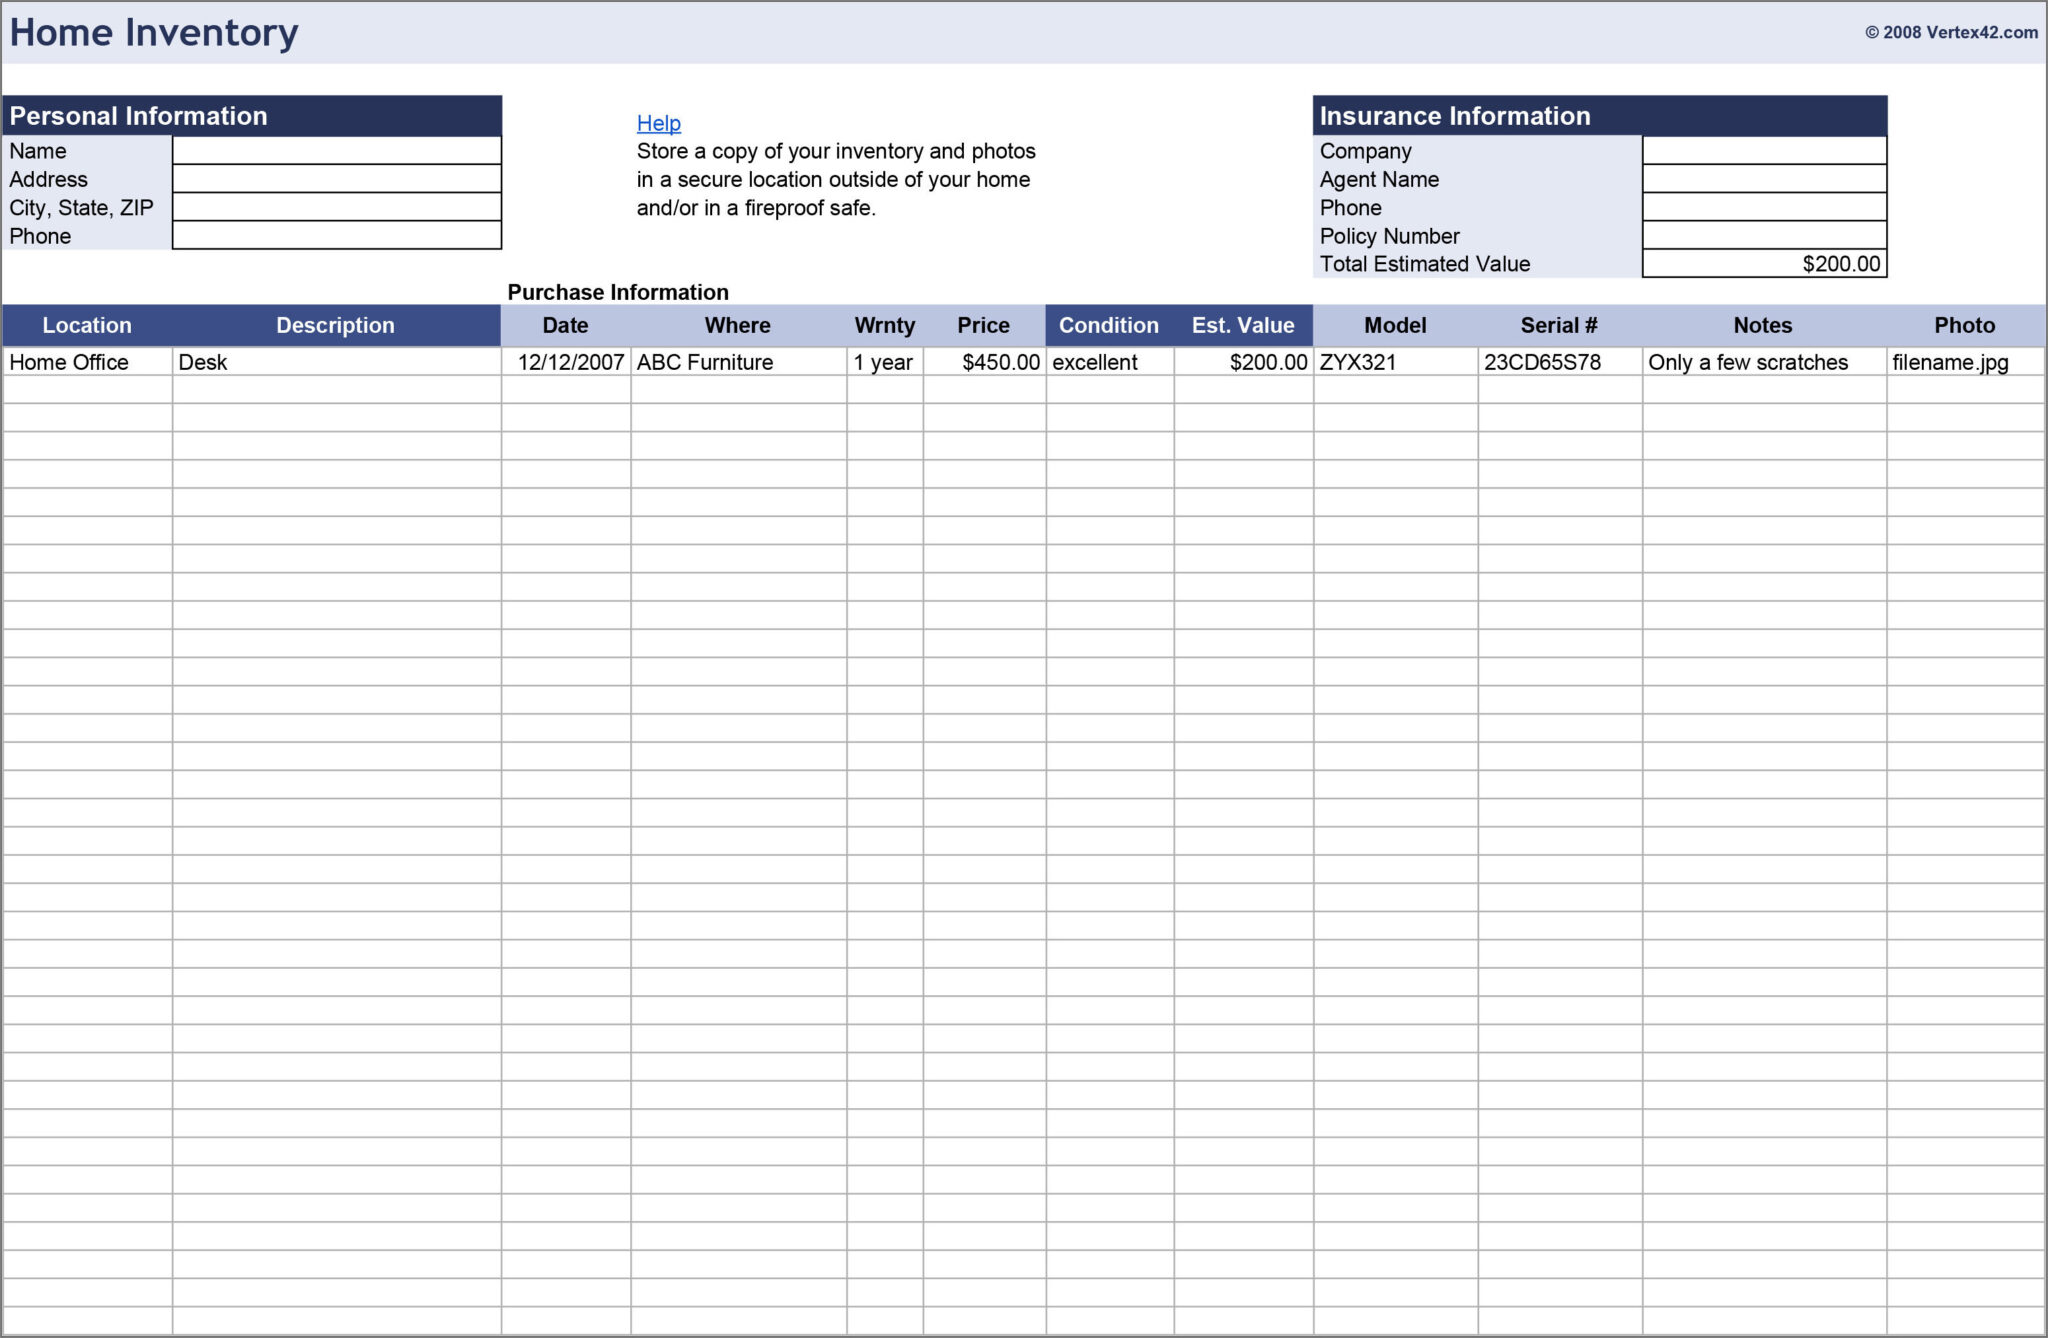This screenshot has width=2048, height=1338.
Task: Select the Est. Value column header
Action: coord(1246,325)
